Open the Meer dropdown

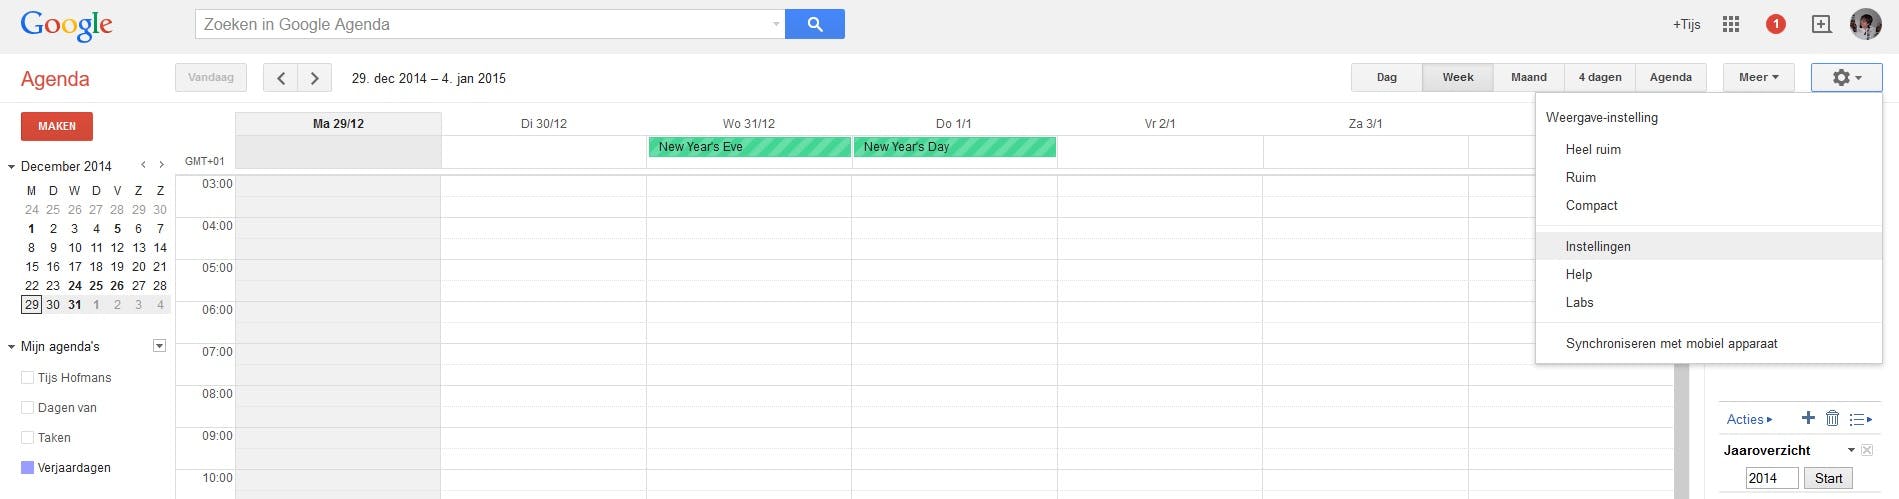1758,77
